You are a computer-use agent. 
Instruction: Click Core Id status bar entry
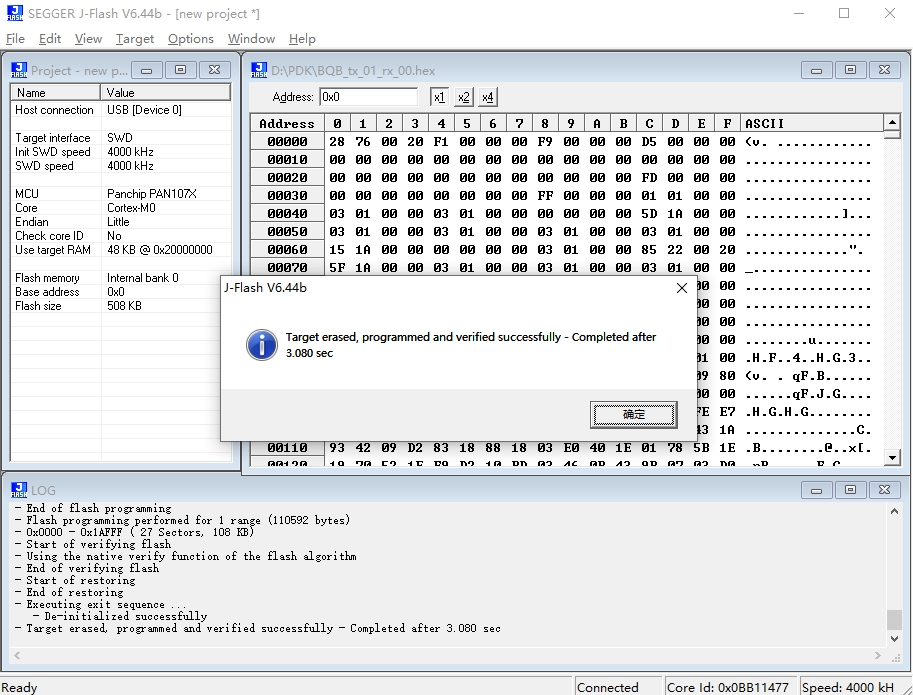731,687
